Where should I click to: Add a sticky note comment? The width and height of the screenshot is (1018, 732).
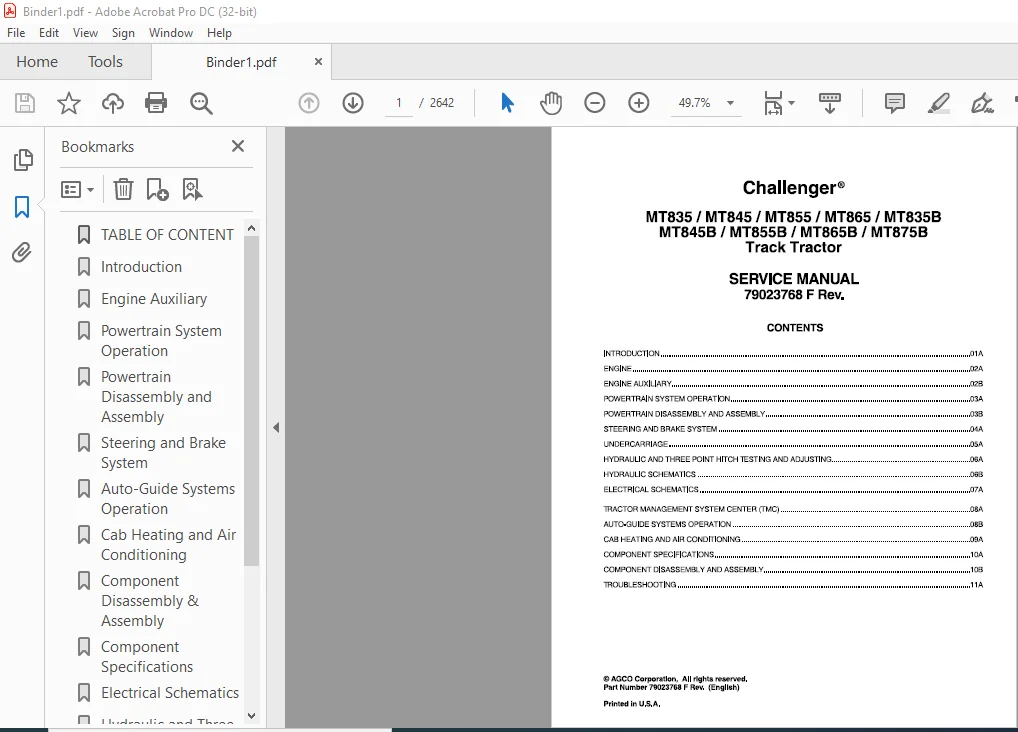click(895, 103)
